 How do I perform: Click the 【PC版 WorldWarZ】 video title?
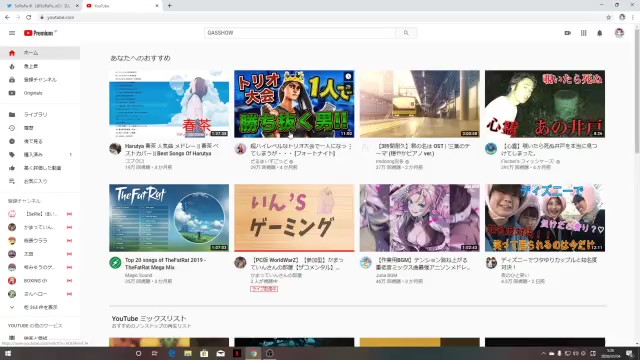point(297,264)
